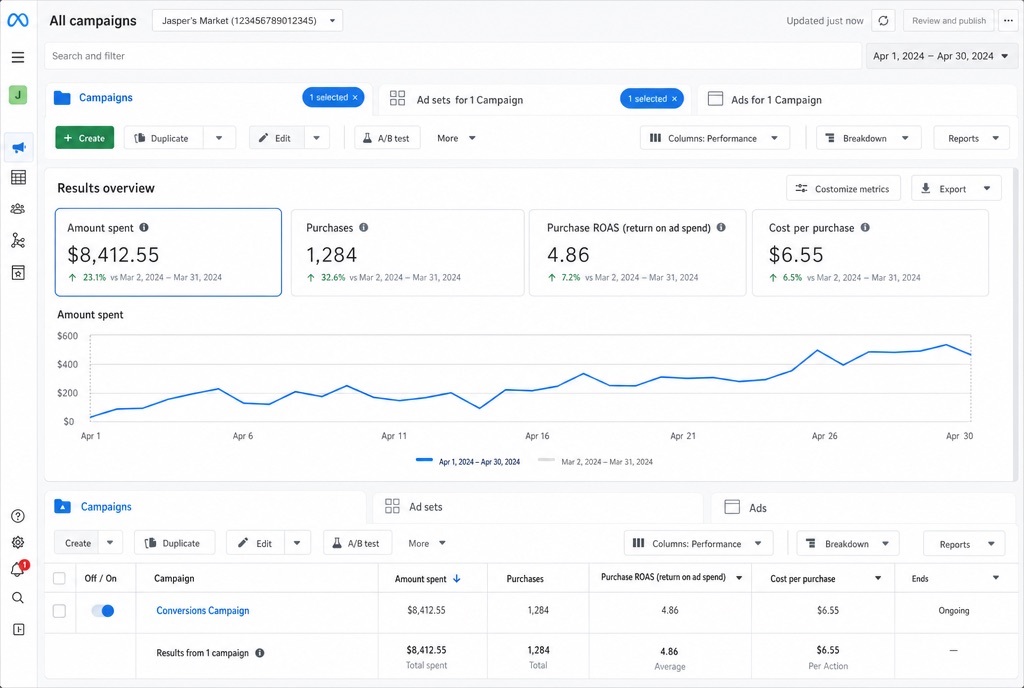Image resolution: width=1024 pixels, height=688 pixels.
Task: Open notifications bell with red badge
Action: (18, 569)
